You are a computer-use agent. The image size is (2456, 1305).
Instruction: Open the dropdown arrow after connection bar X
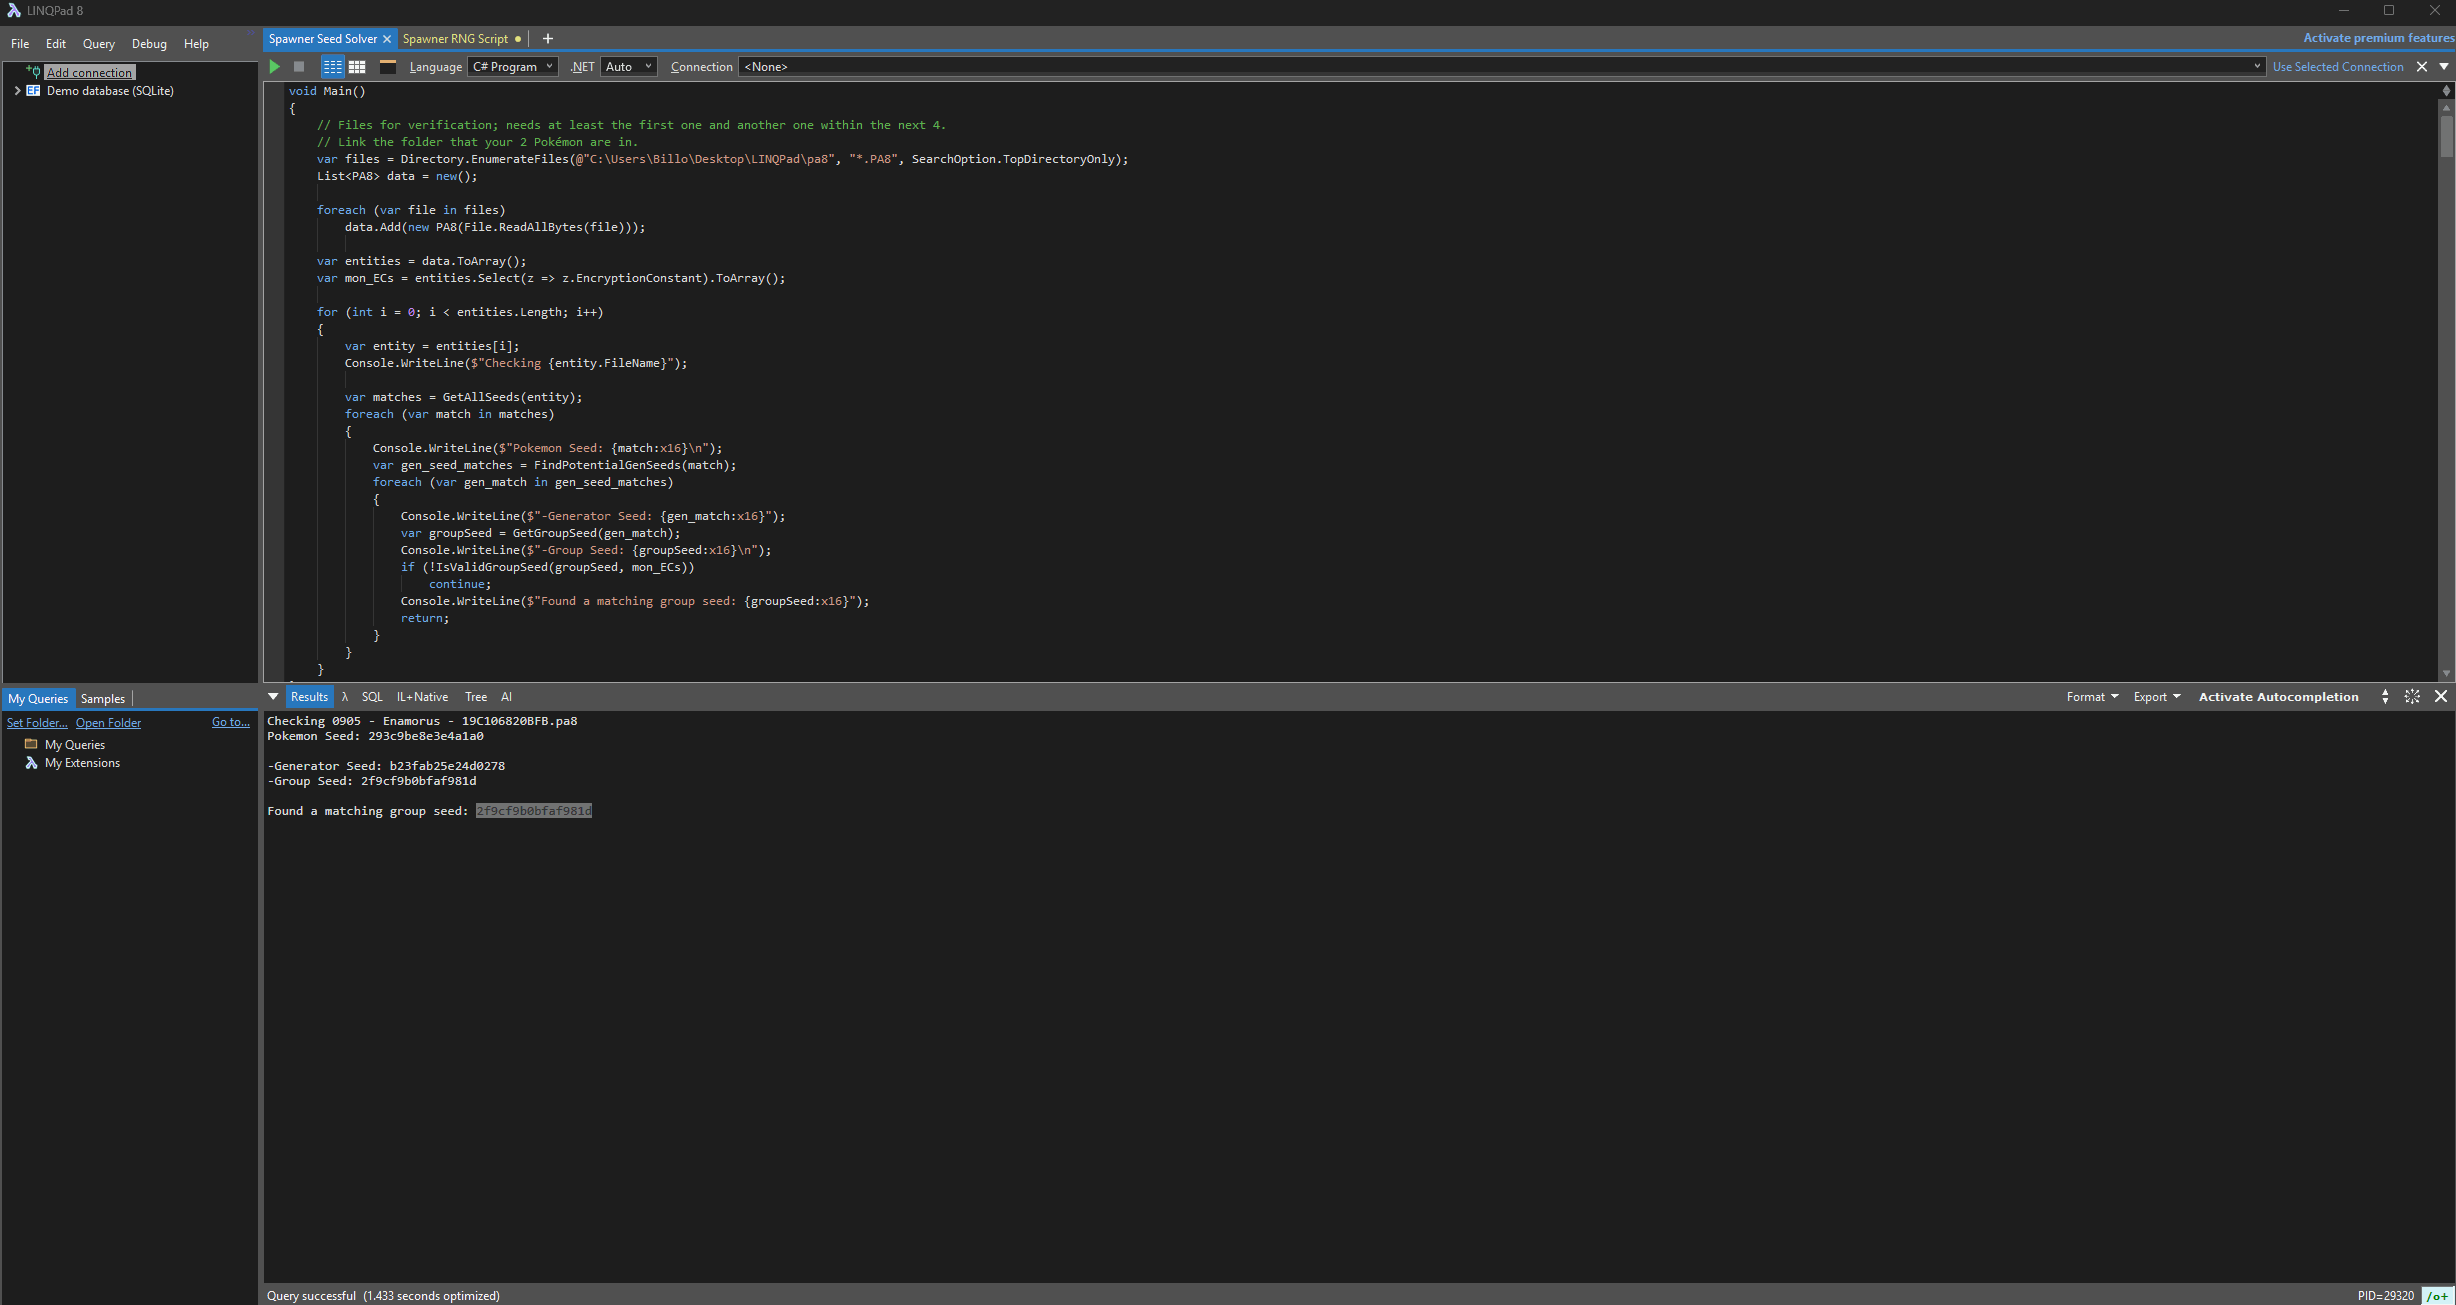(2444, 67)
